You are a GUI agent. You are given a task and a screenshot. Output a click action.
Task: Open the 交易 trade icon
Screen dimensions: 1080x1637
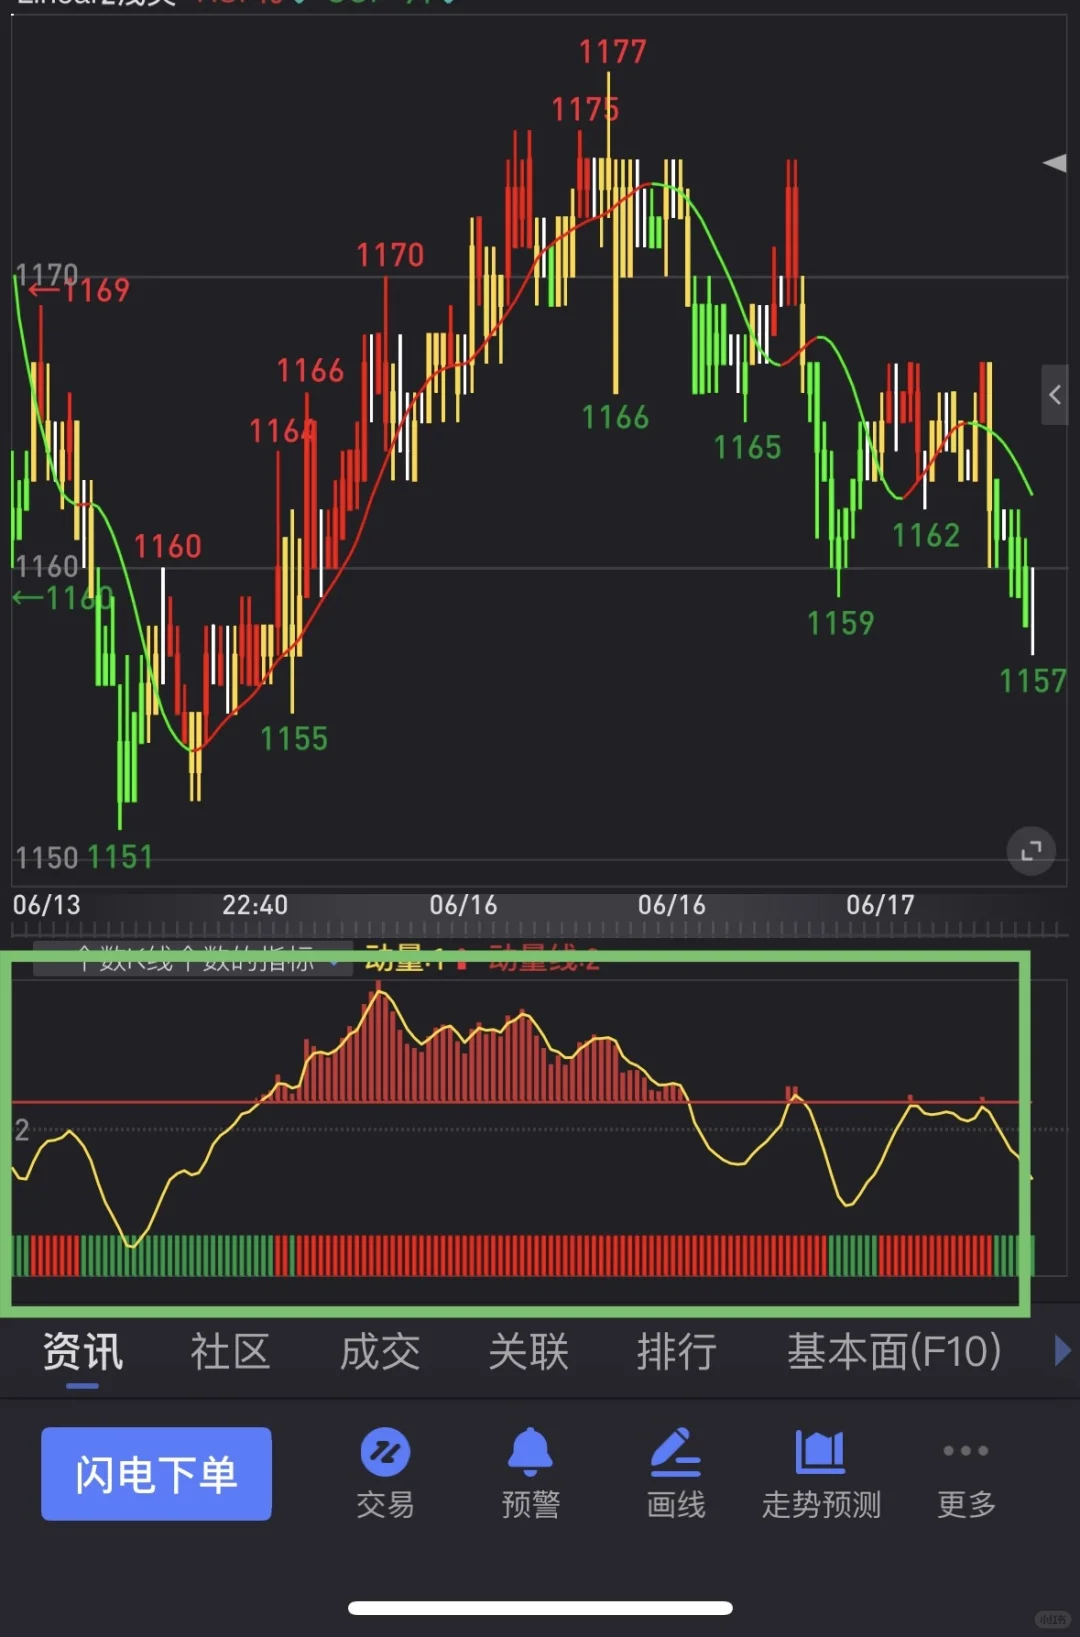(385, 1475)
